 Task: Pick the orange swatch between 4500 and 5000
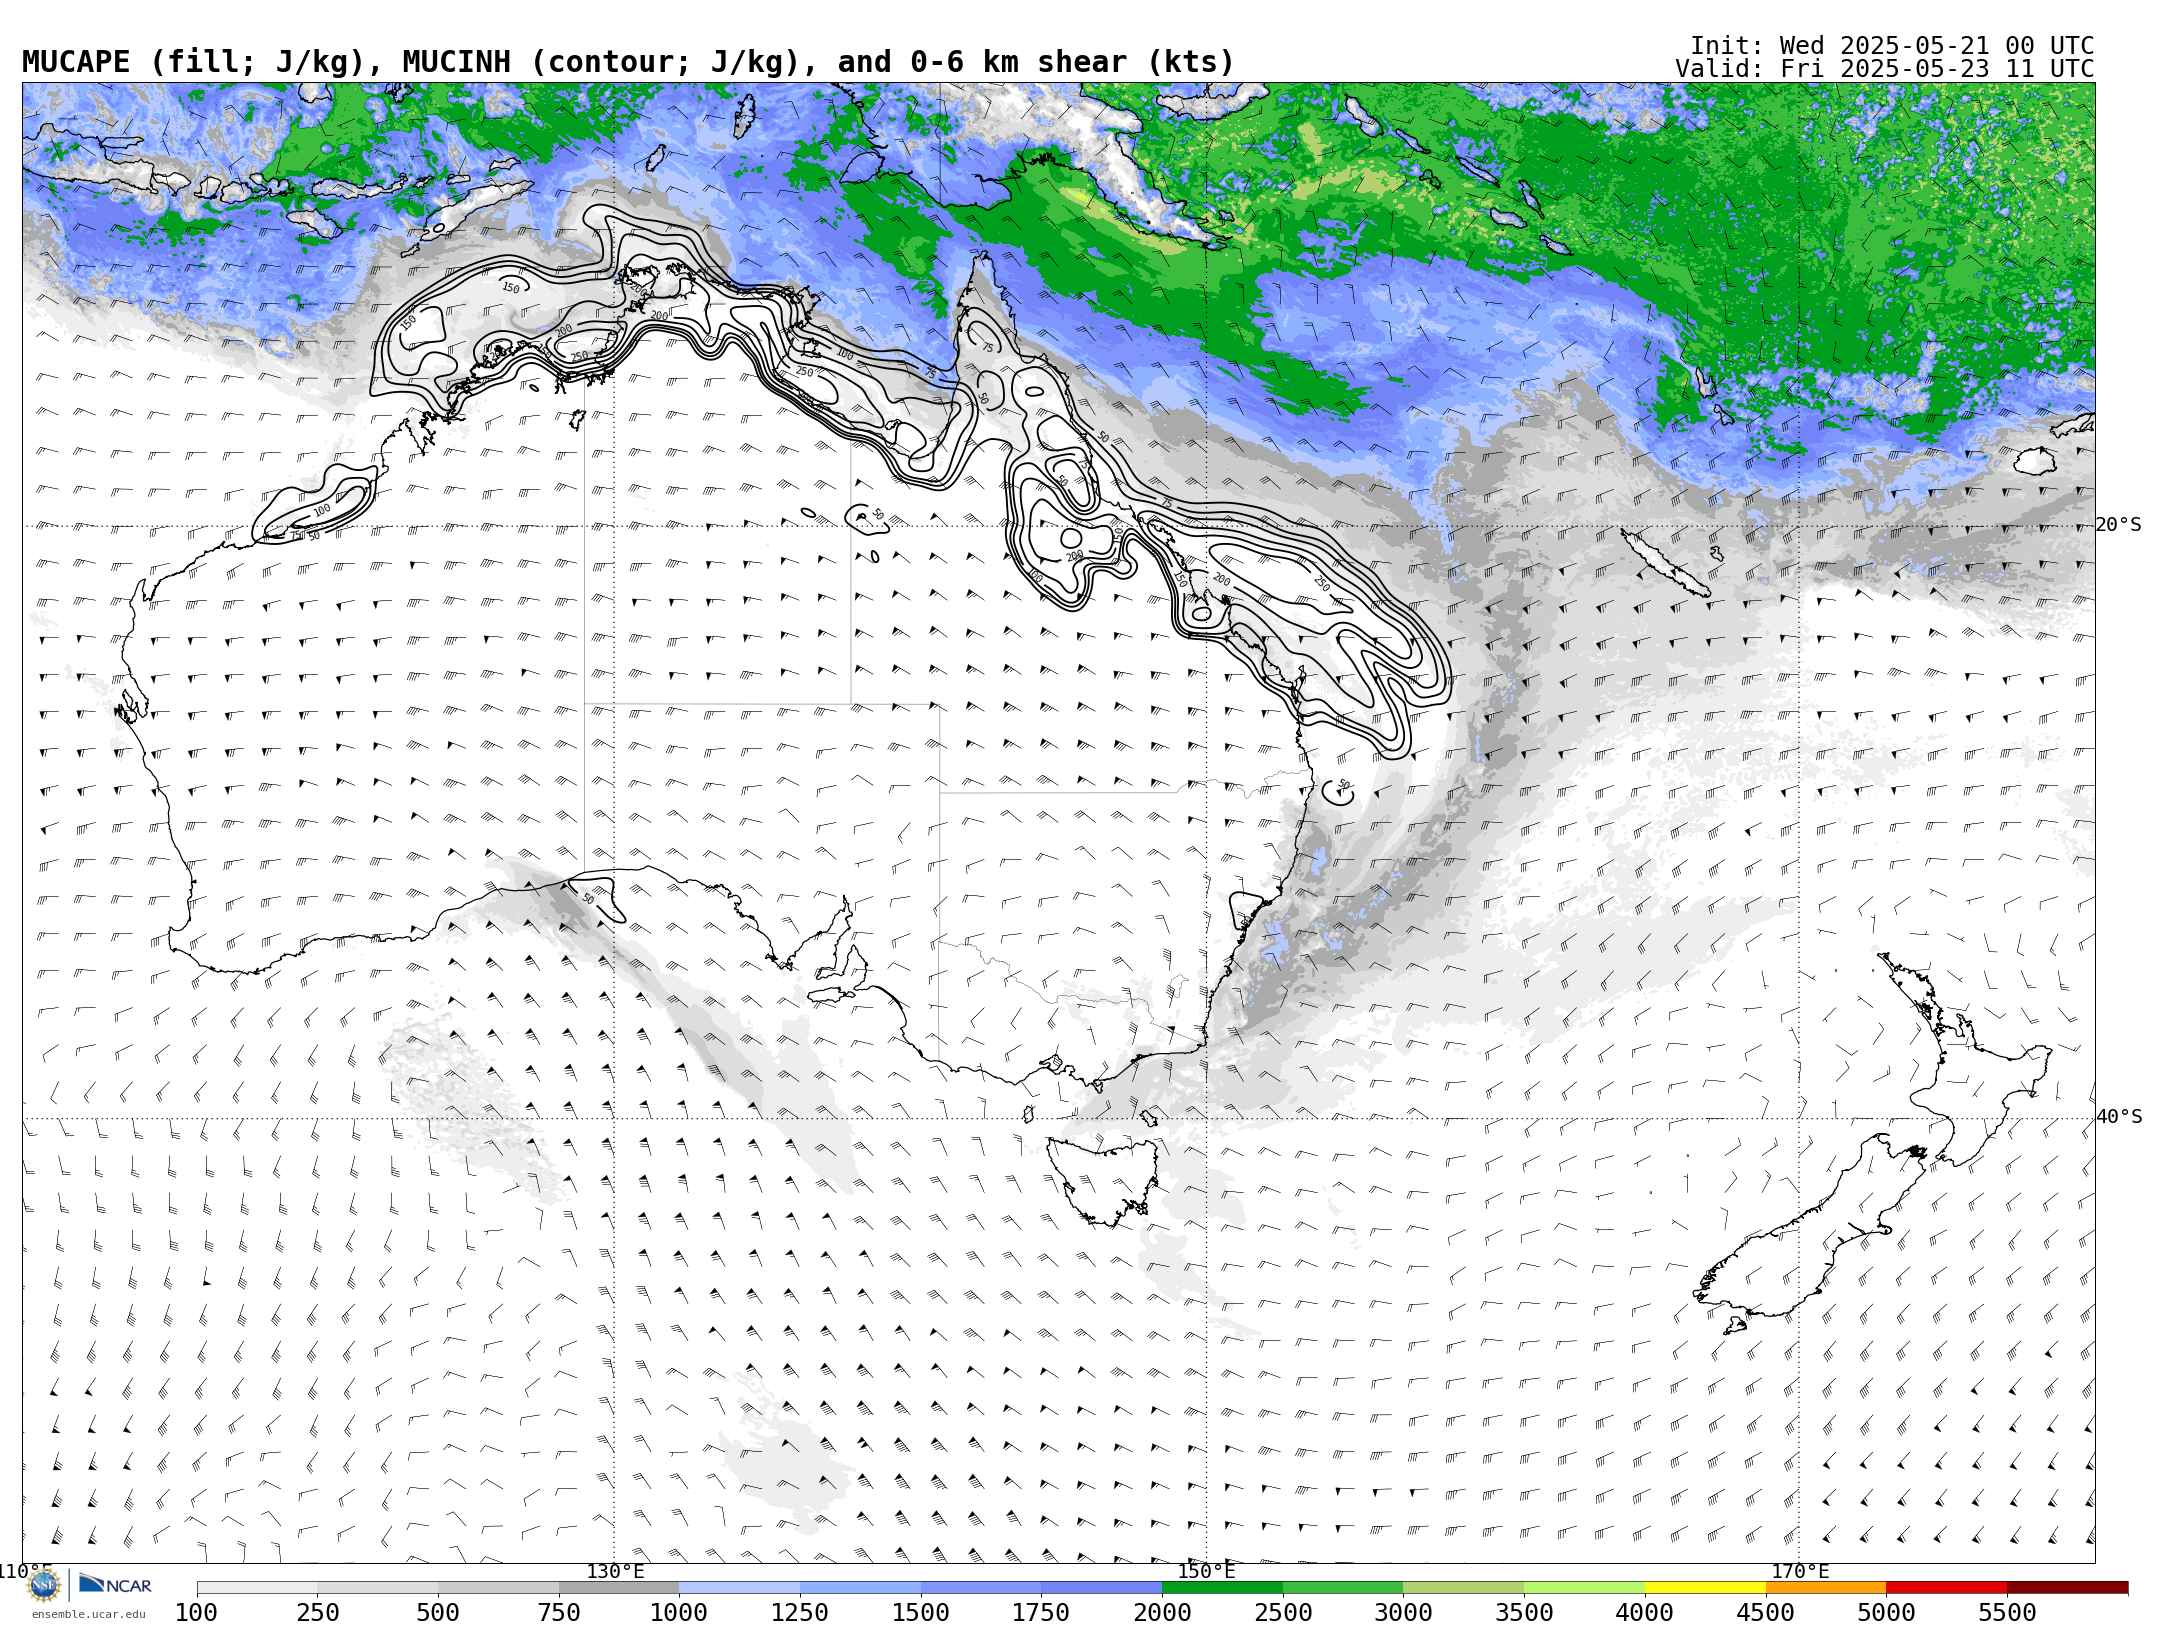(x=1826, y=1588)
